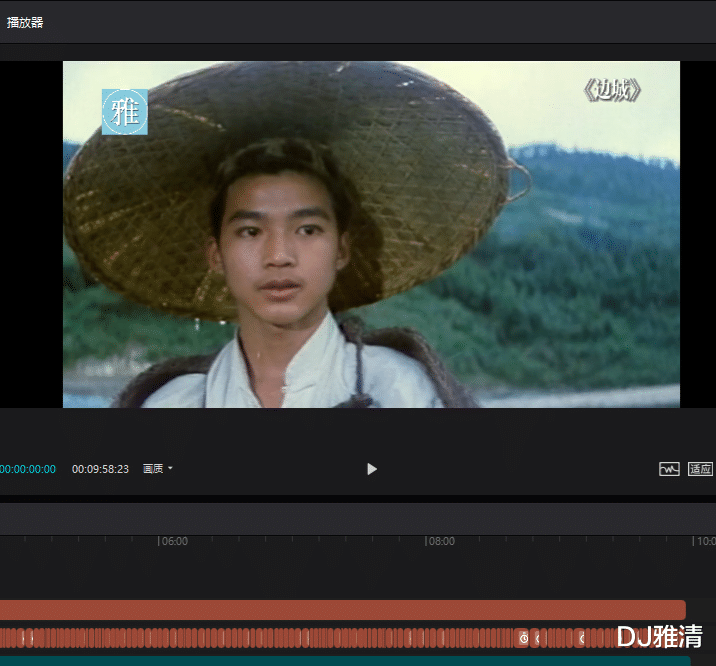Screen dimensions: 716x666
Task: Click total duration 00:09:58:23
Action: click(x=100, y=469)
